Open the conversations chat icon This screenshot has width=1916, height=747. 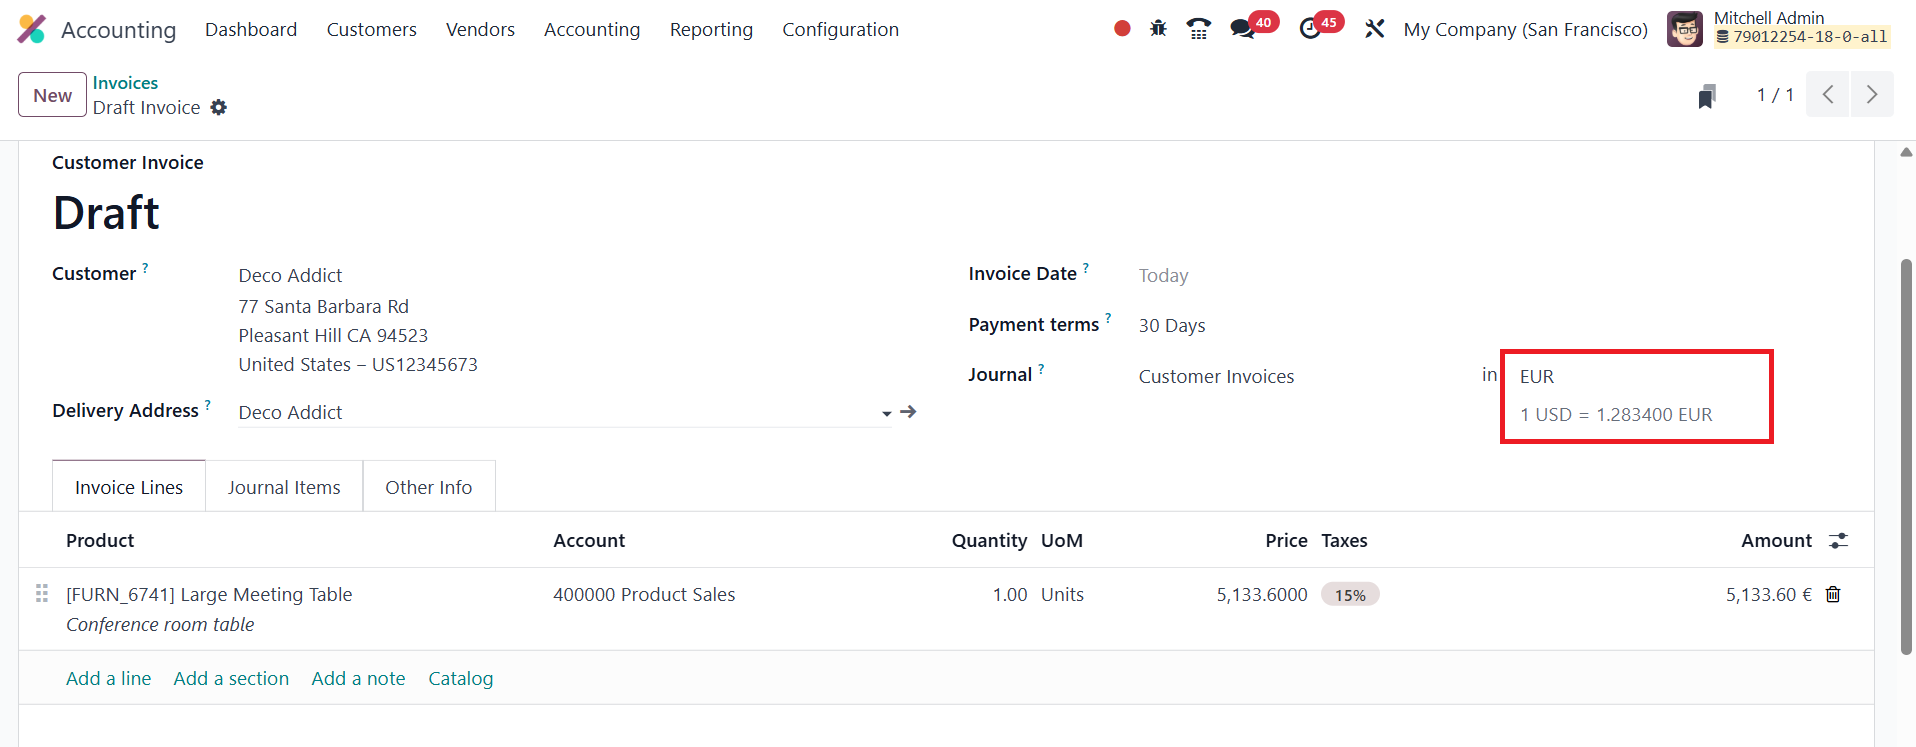click(x=1243, y=29)
